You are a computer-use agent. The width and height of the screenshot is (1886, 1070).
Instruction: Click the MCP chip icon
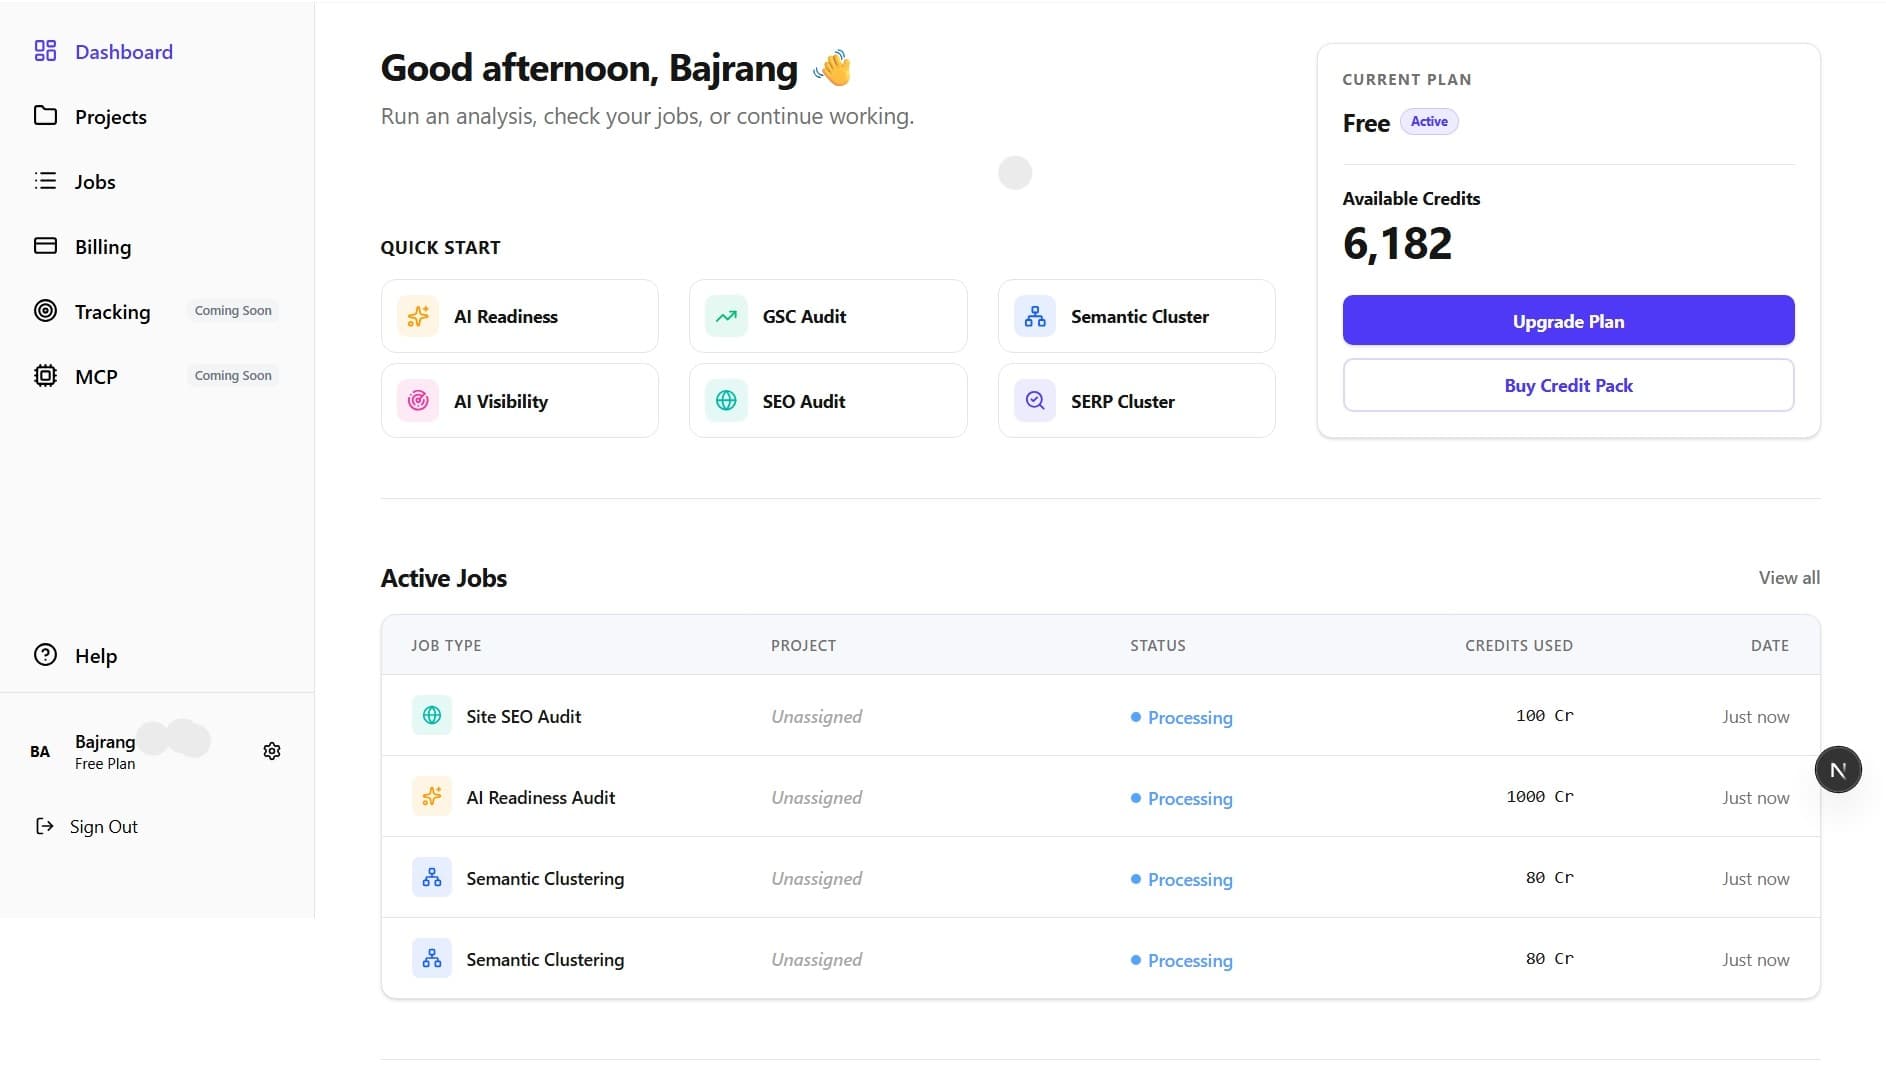[45, 376]
